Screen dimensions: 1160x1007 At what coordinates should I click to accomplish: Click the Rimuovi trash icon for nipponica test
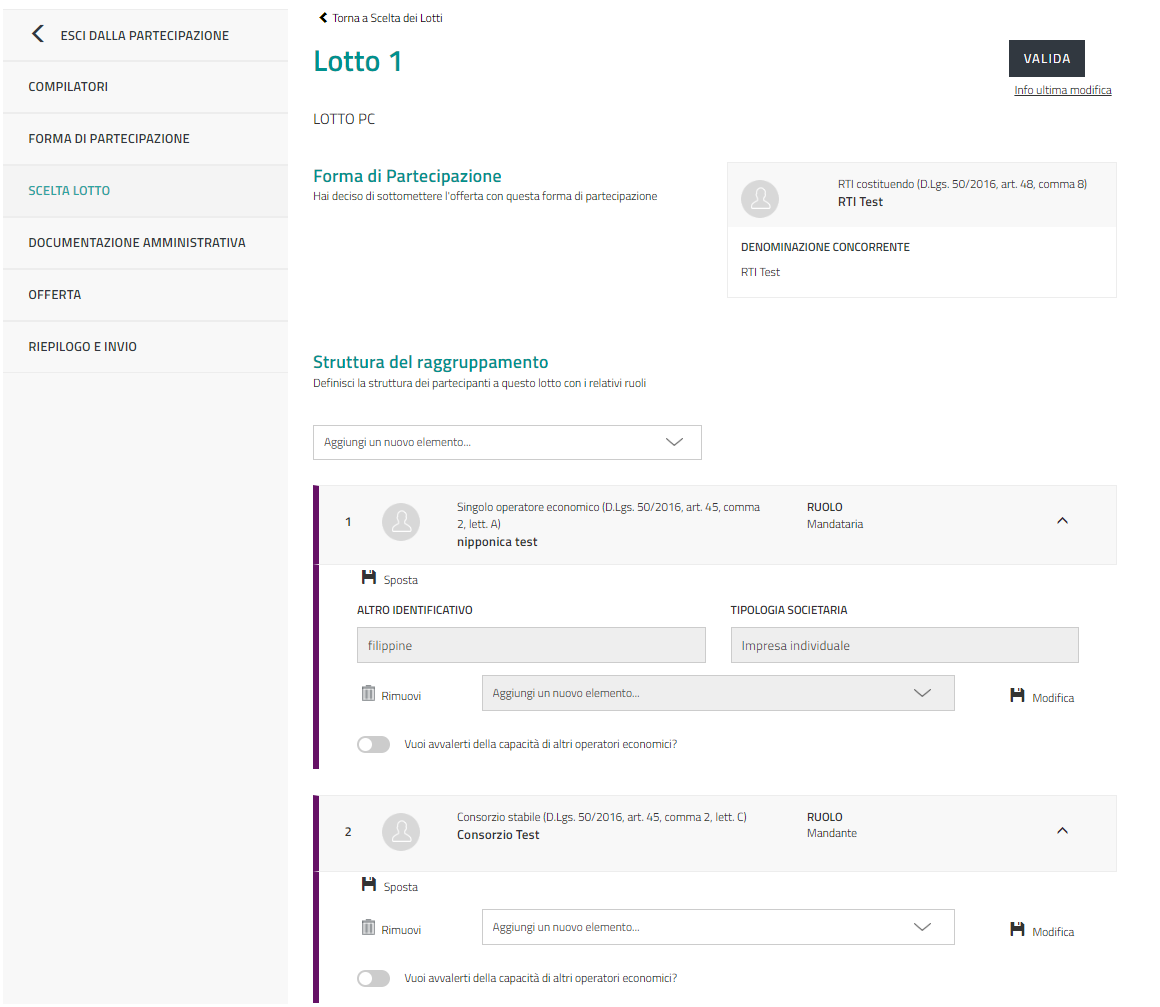coord(368,694)
